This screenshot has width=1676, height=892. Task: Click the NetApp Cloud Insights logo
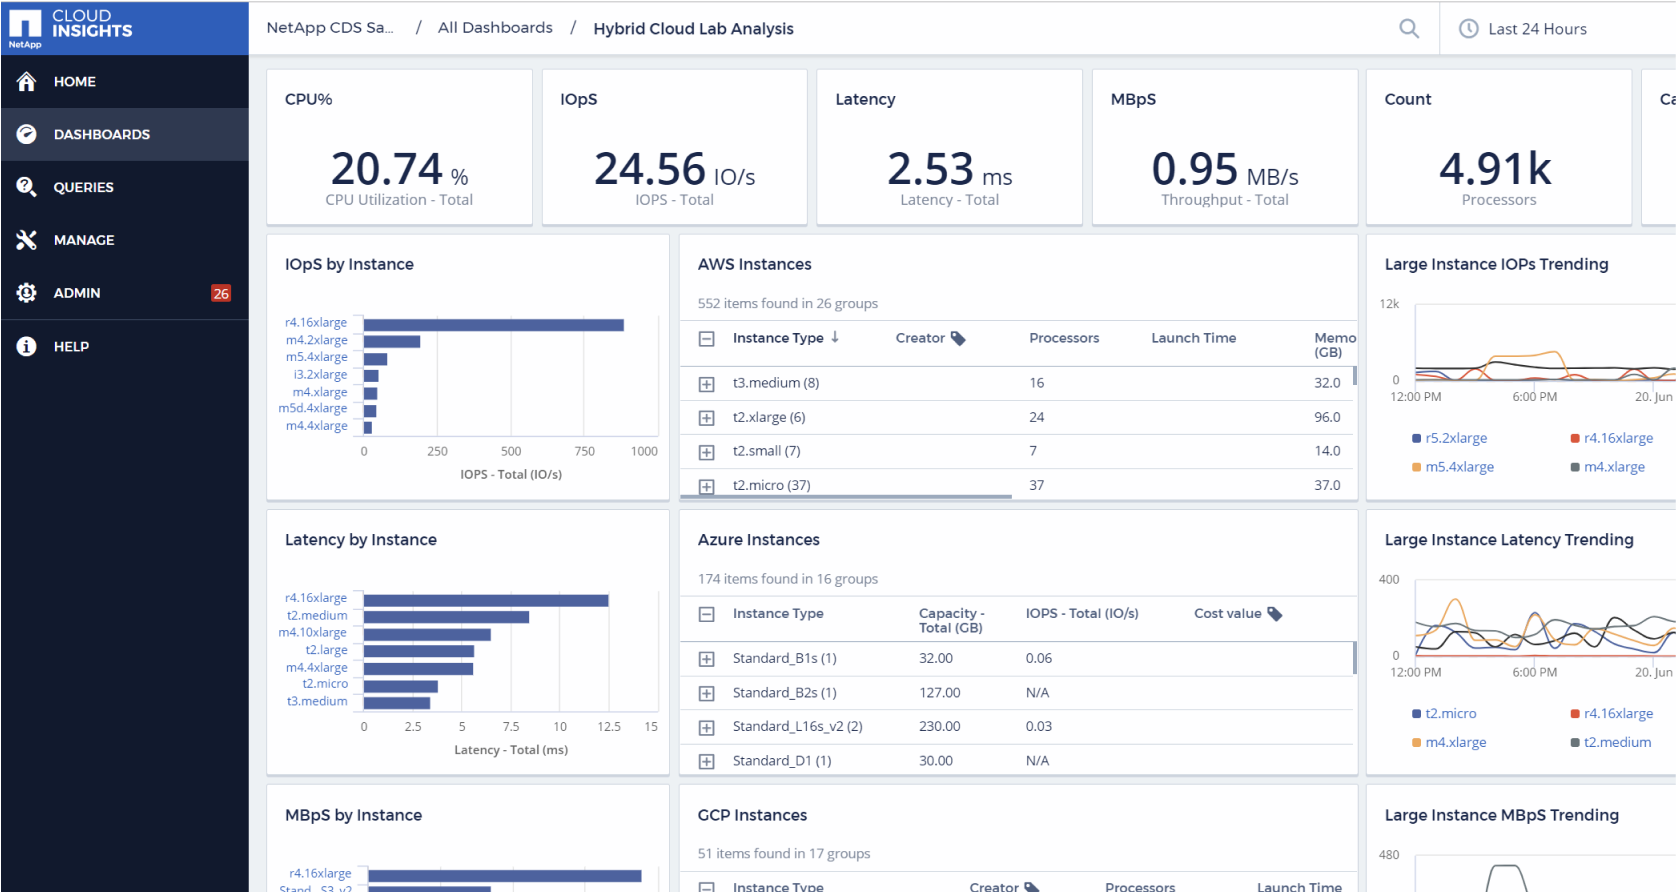click(x=70, y=28)
